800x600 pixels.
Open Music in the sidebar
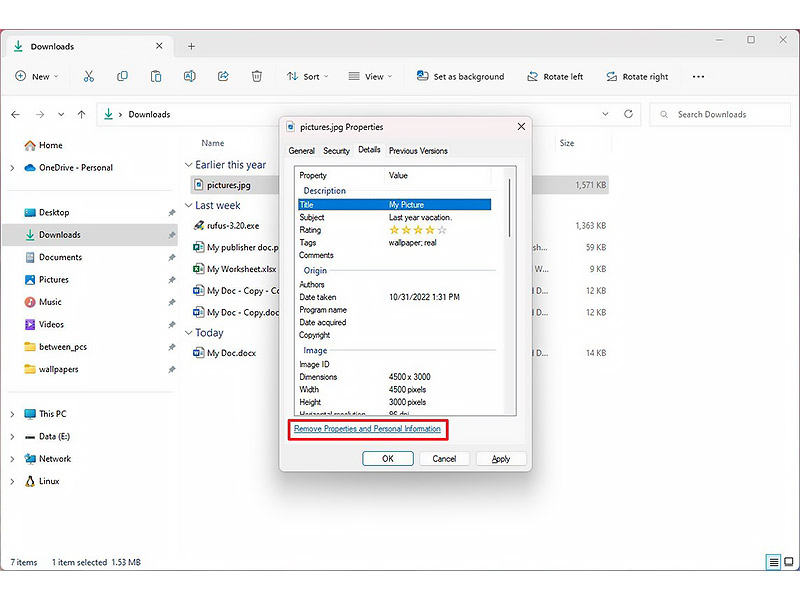(49, 302)
